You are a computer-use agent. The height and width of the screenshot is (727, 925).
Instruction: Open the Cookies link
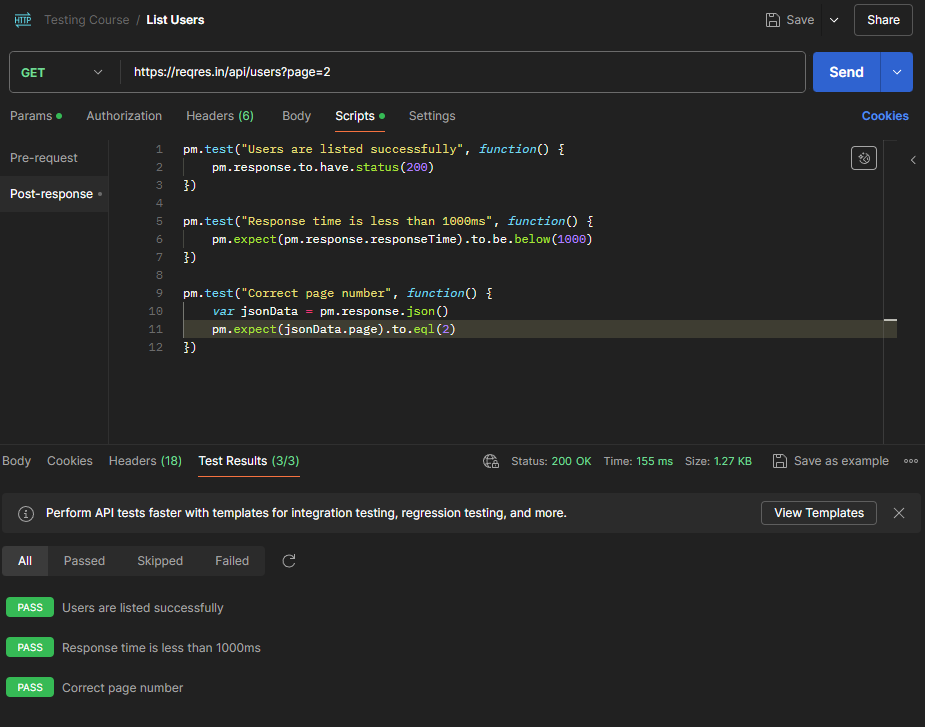tap(885, 116)
